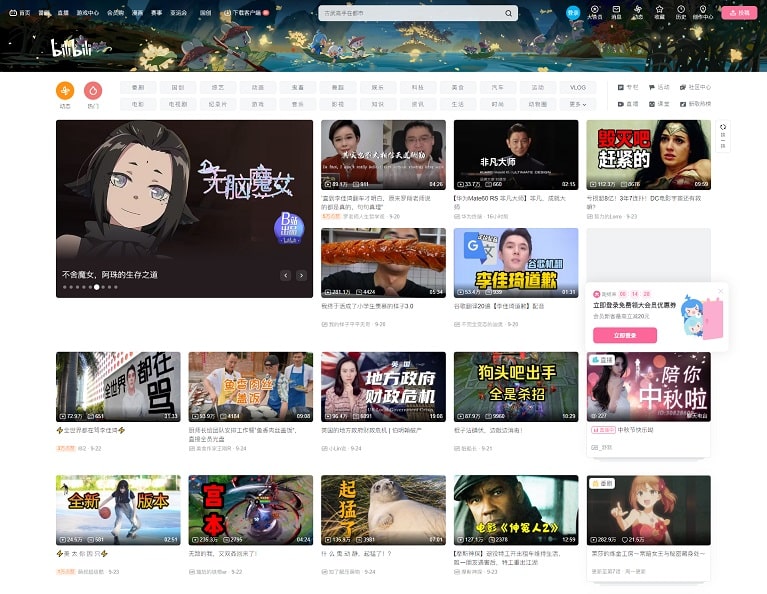Open 课堂 icon link
The width and height of the screenshot is (767, 594).
coord(659,104)
